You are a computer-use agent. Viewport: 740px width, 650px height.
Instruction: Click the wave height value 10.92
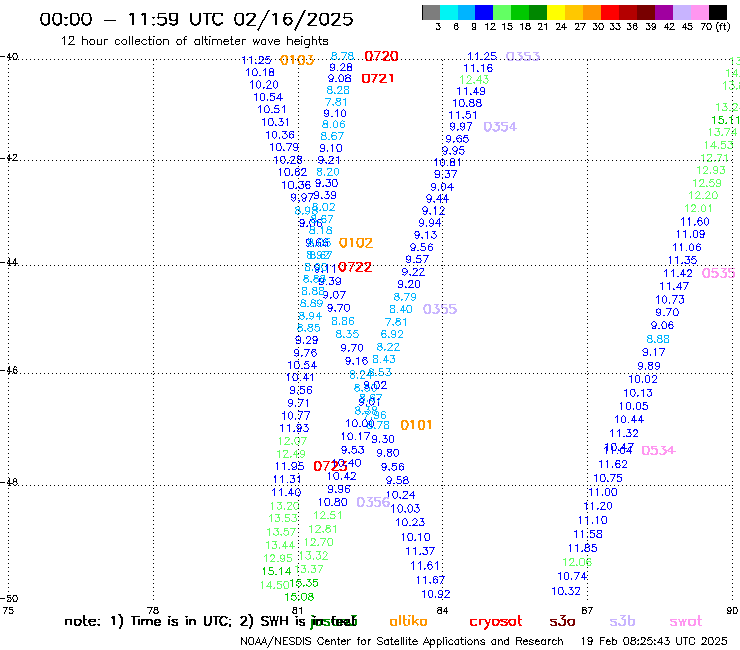click(x=436, y=594)
